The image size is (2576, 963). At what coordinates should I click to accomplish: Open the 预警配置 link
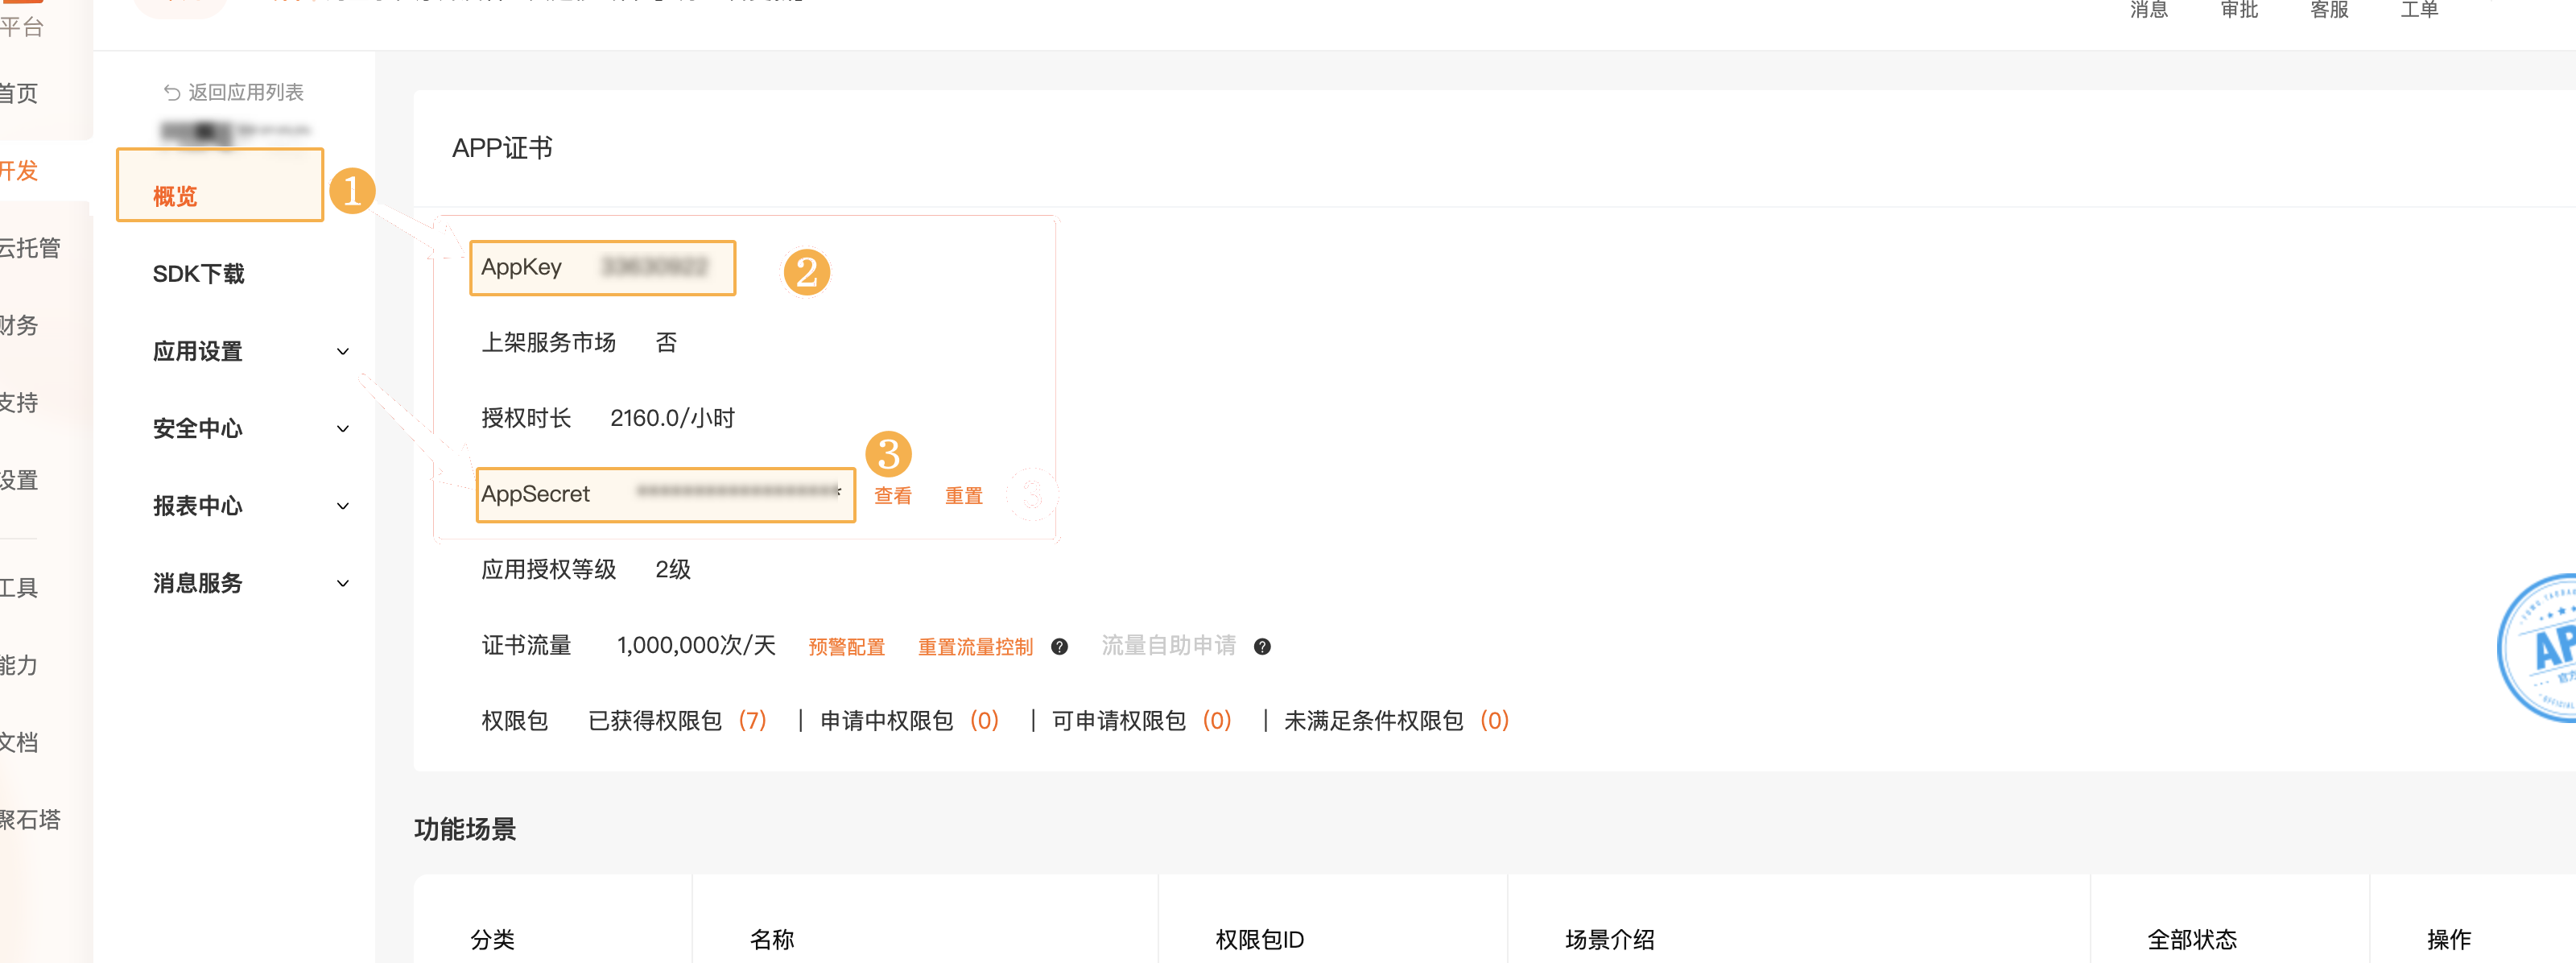[x=846, y=647]
